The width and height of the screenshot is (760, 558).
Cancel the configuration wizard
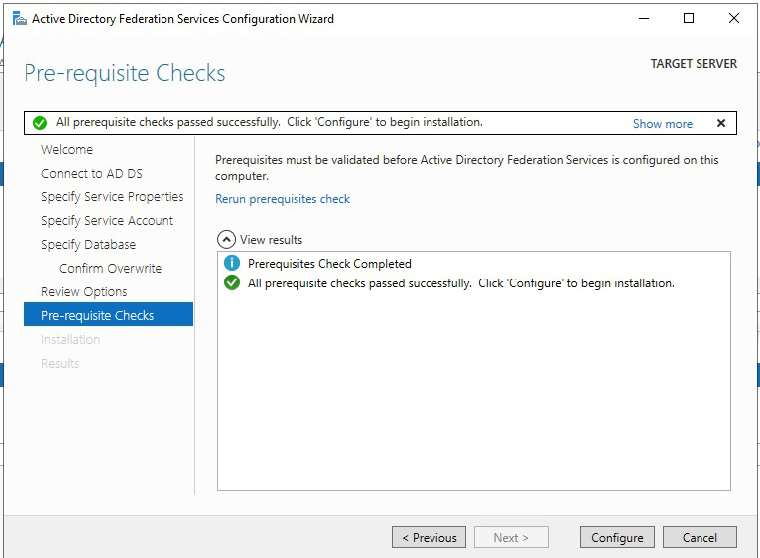tap(699, 537)
